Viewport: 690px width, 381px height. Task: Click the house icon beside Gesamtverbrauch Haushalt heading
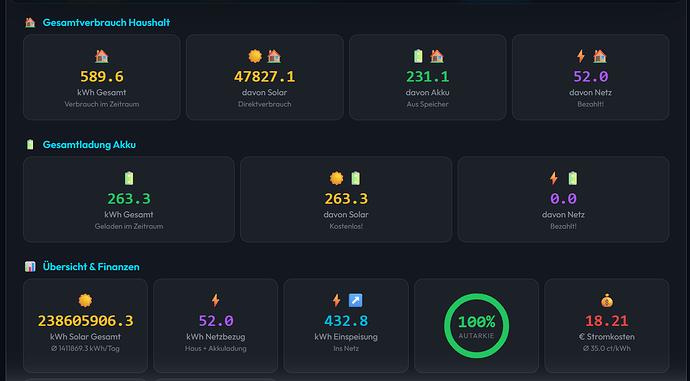point(30,22)
